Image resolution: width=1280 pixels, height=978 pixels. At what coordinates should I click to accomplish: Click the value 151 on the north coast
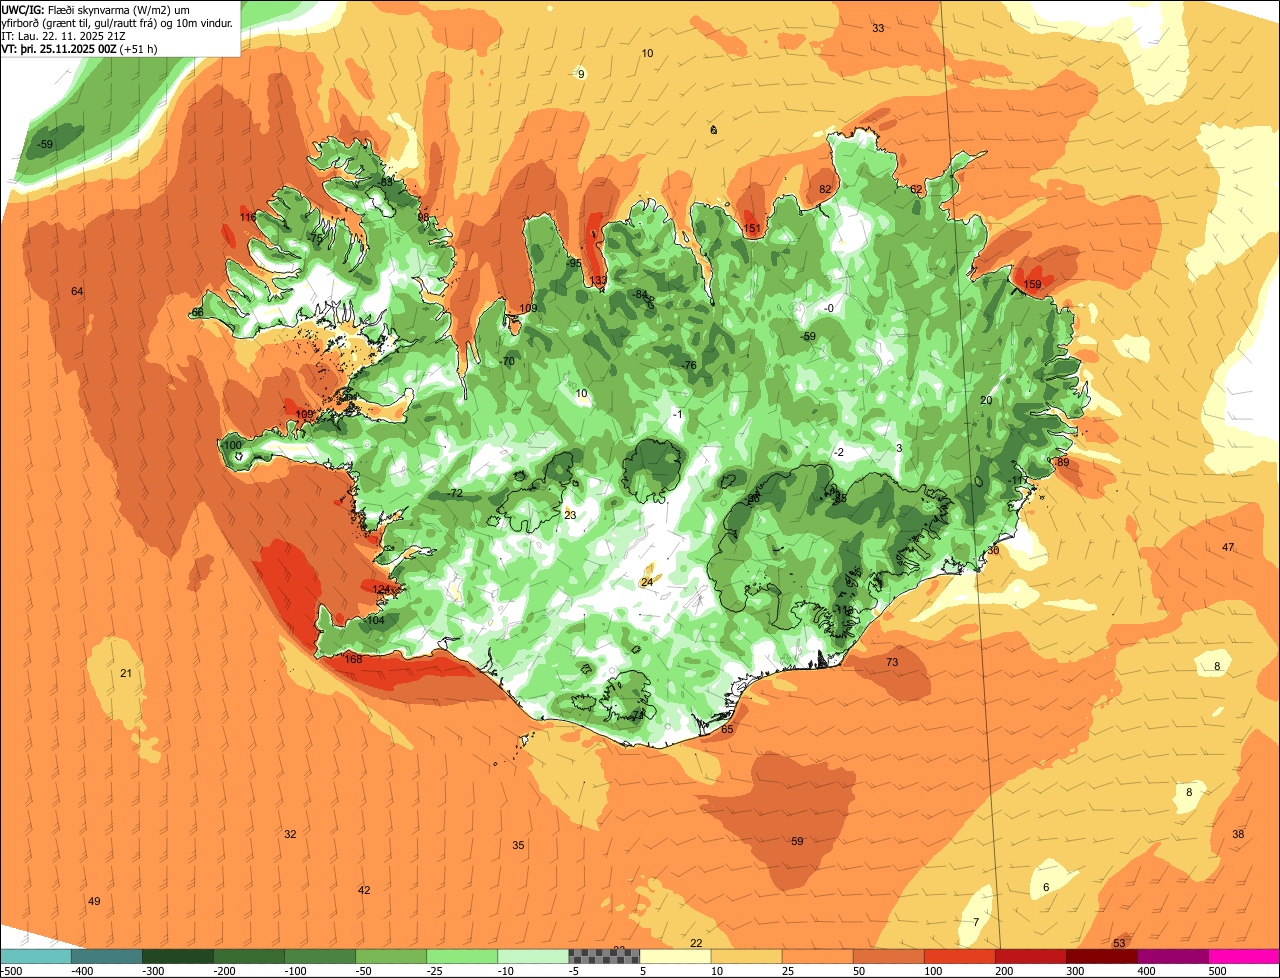click(x=752, y=229)
